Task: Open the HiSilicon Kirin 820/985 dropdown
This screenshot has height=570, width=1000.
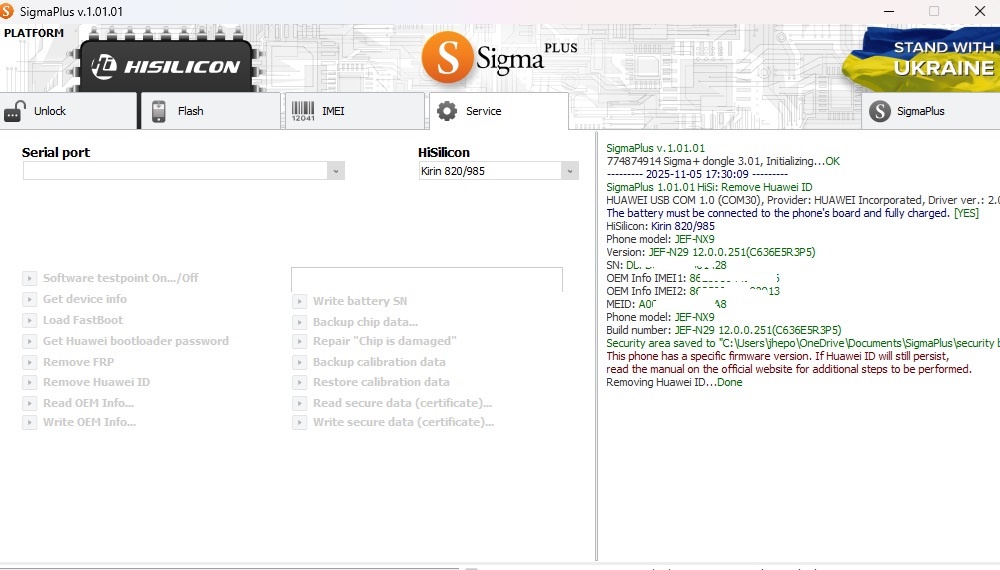Action: tap(570, 171)
